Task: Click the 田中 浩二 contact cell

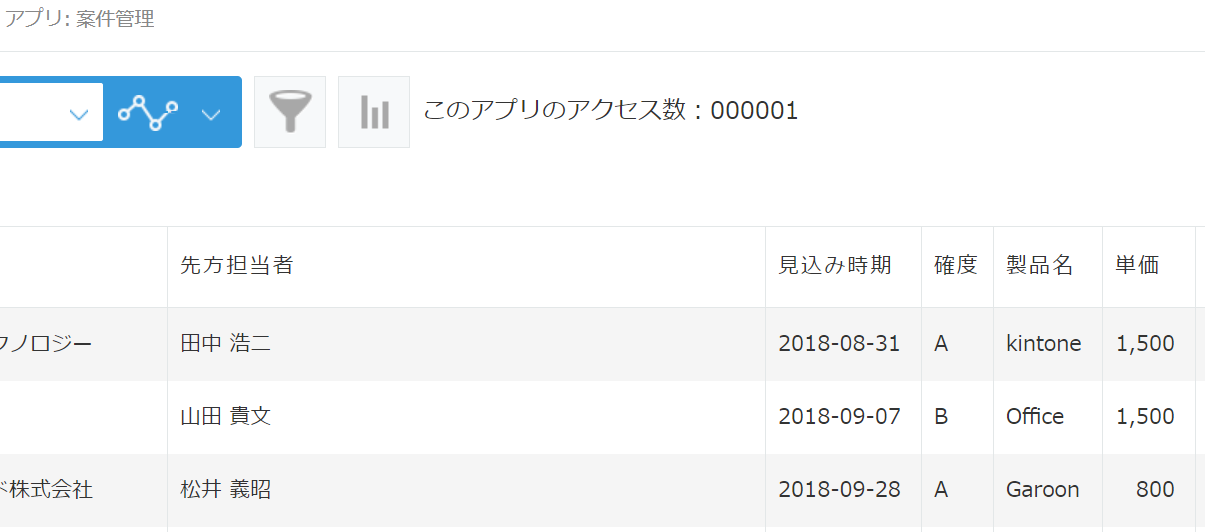Action: pos(226,344)
